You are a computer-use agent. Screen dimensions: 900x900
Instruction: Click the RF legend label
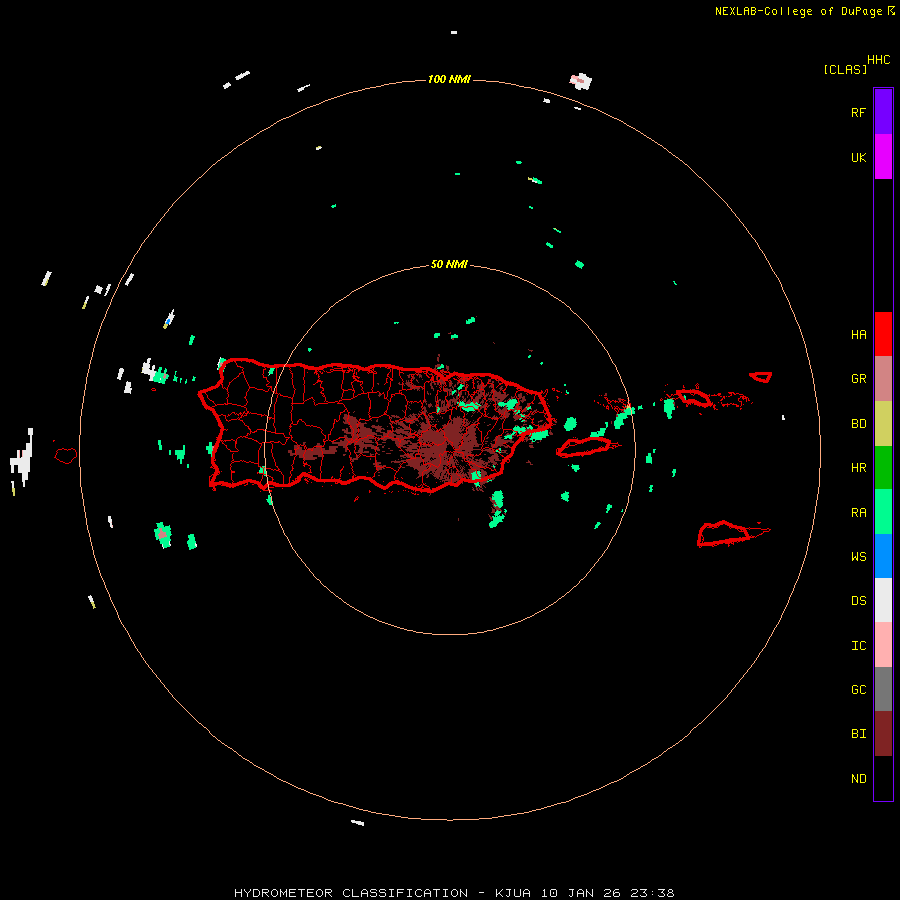pos(858,112)
